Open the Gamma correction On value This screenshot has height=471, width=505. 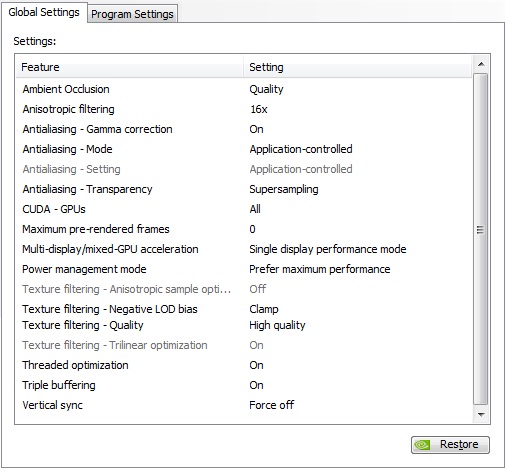tap(256, 129)
